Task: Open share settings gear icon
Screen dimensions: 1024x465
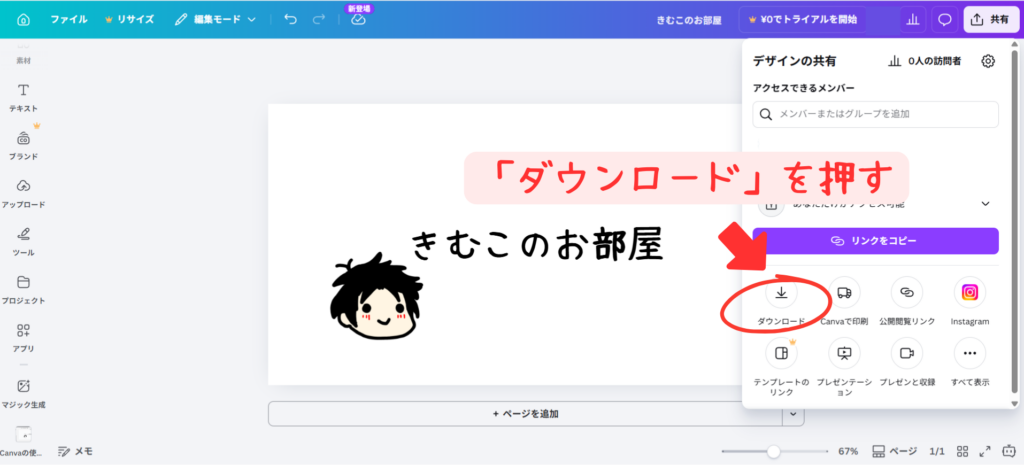Action: pyautogui.click(x=988, y=61)
